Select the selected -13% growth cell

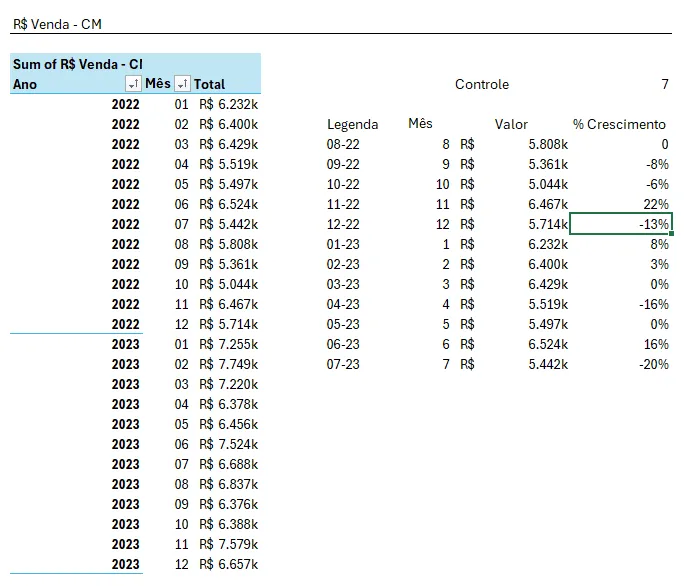tap(620, 224)
